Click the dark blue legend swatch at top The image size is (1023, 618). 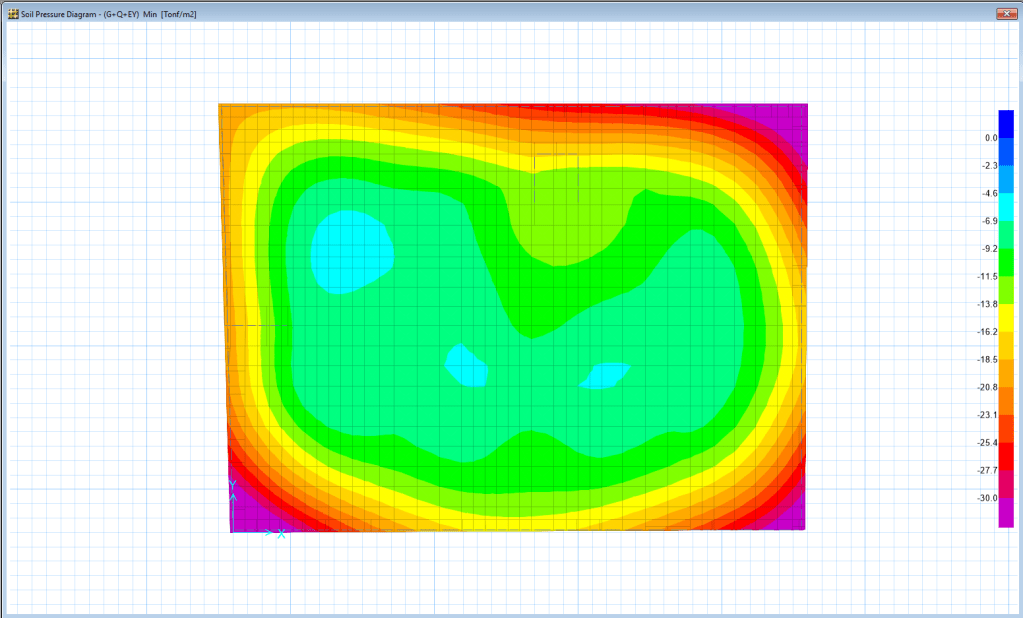1005,124
